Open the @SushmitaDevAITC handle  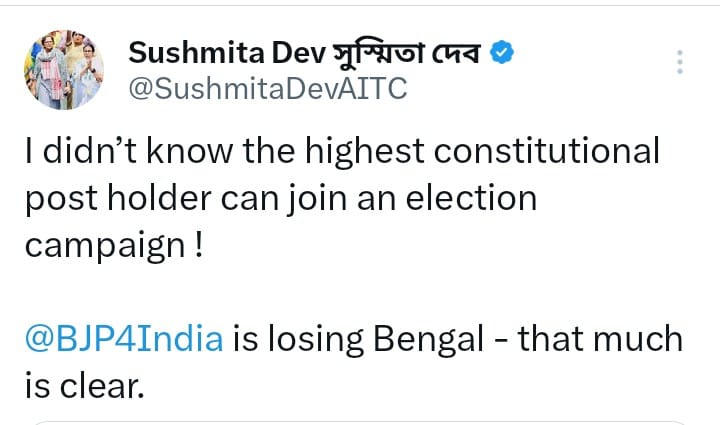click(268, 89)
